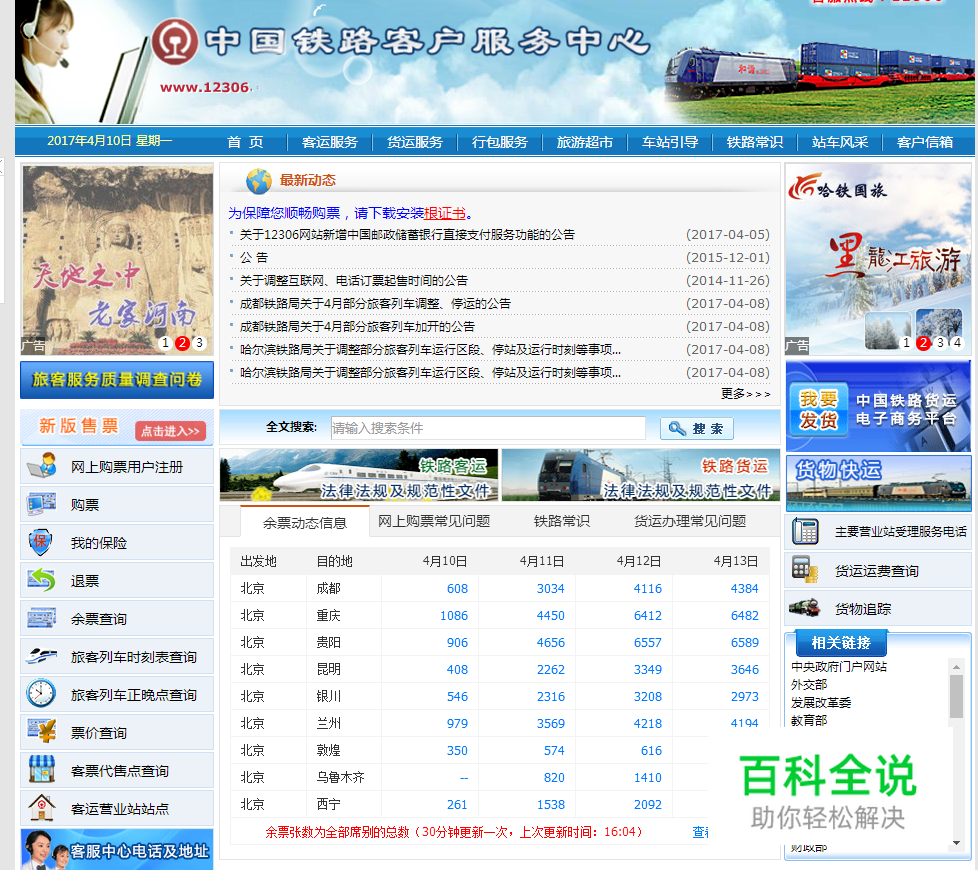Open 关于调整互联网、电话订票起售时间的公告

[x=354, y=281]
